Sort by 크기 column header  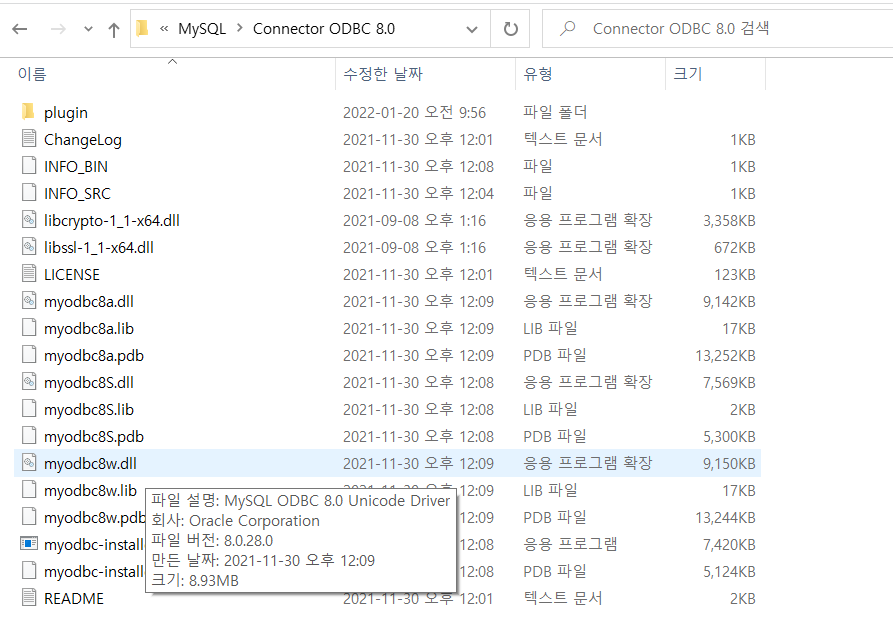pyautogui.click(x=687, y=74)
